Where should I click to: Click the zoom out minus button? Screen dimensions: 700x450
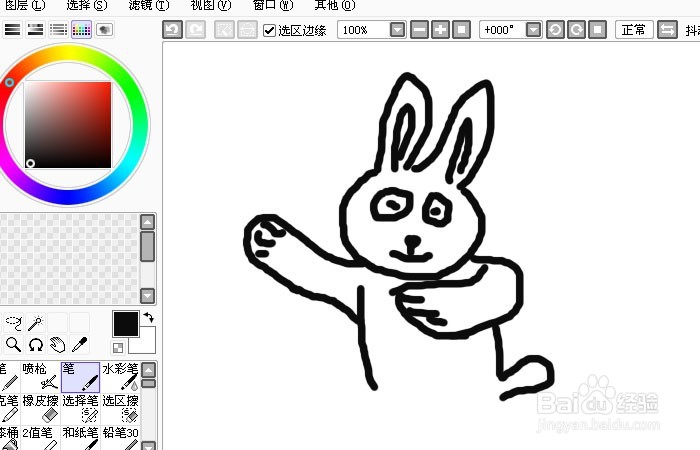419,30
